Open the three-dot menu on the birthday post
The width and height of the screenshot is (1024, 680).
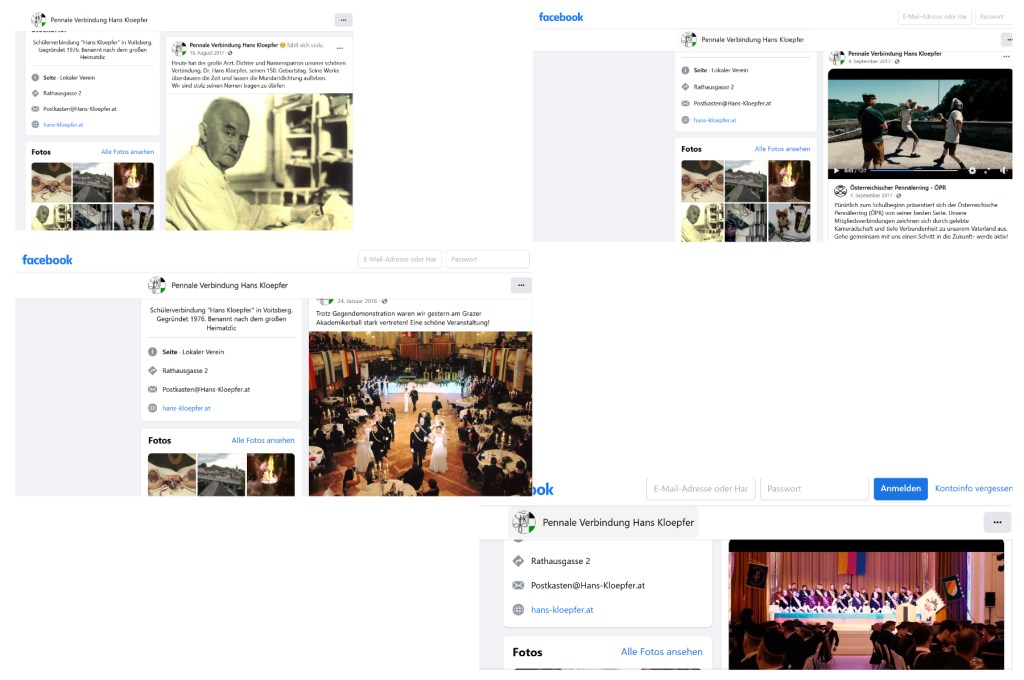(x=340, y=47)
